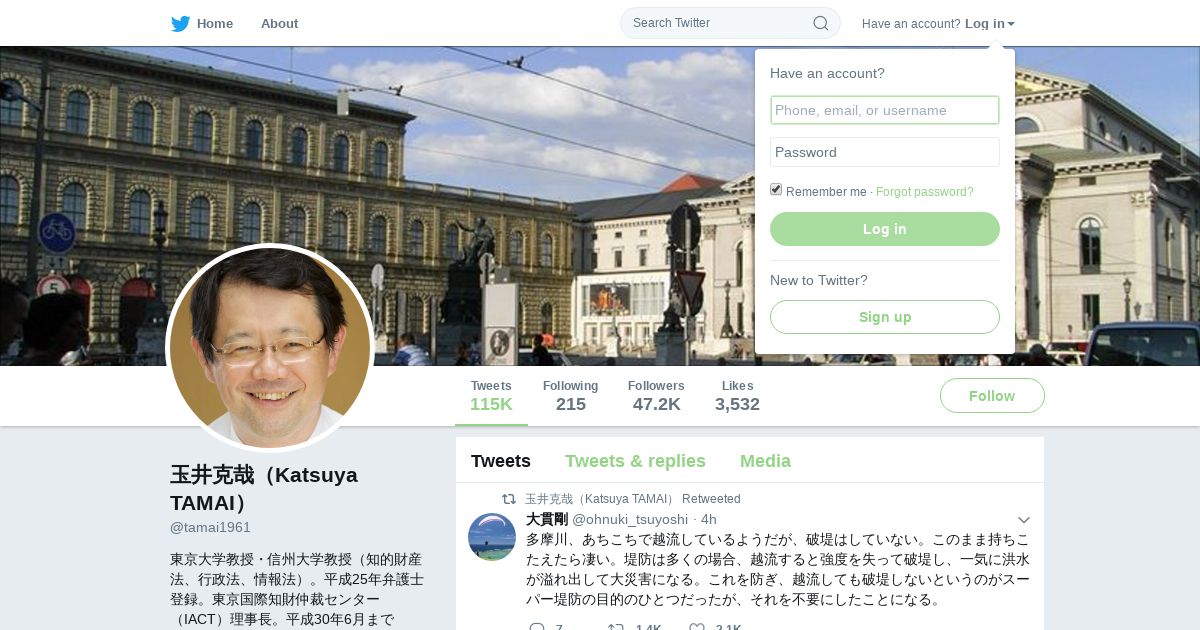Image resolution: width=1200 pixels, height=630 pixels.
Task: Open the Likes 3,532 tab
Action: pyautogui.click(x=737, y=396)
